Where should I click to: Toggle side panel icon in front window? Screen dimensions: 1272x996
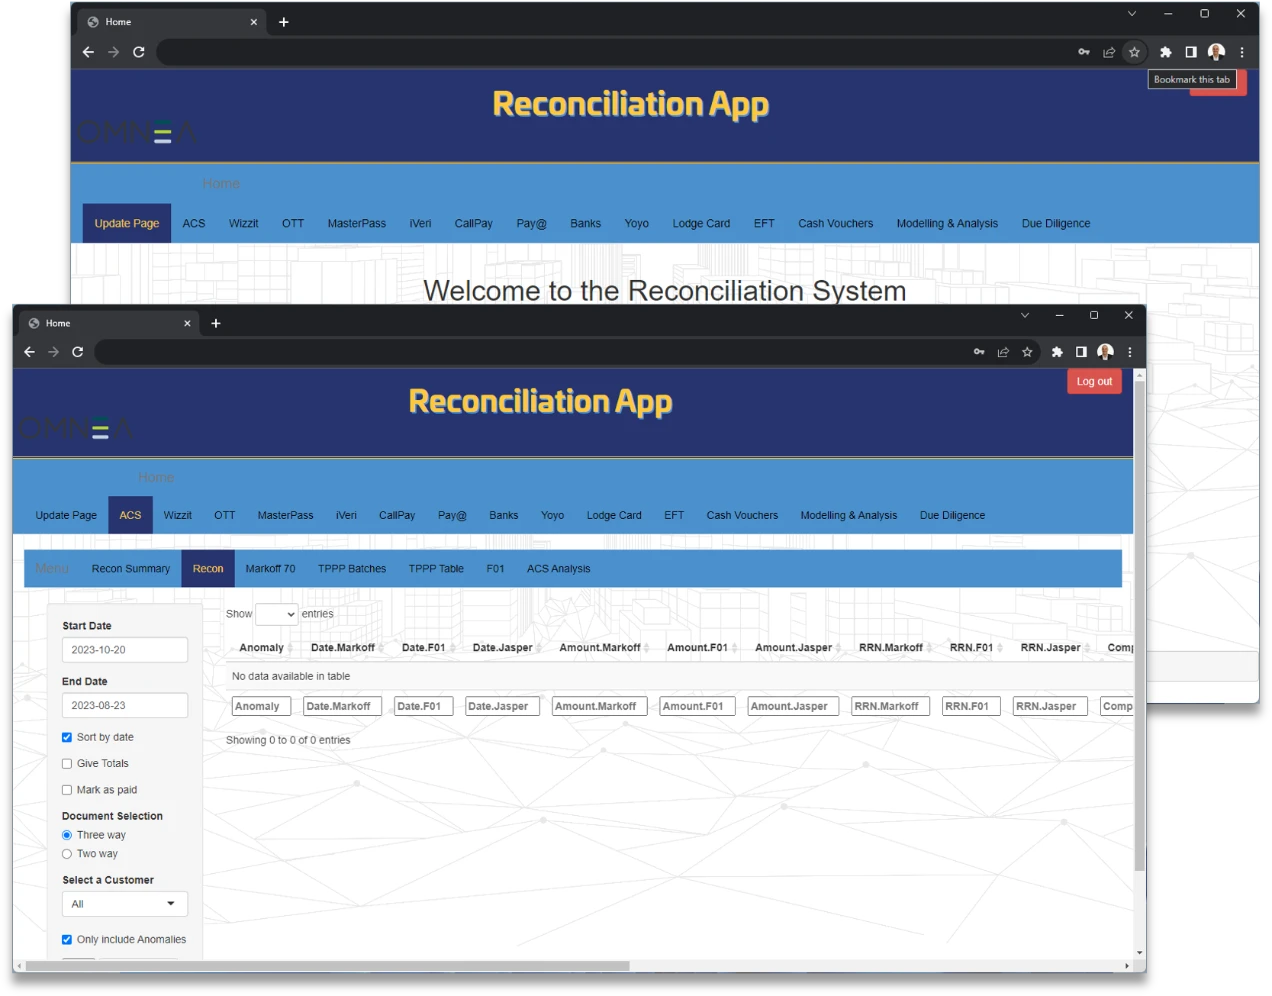[1081, 352]
